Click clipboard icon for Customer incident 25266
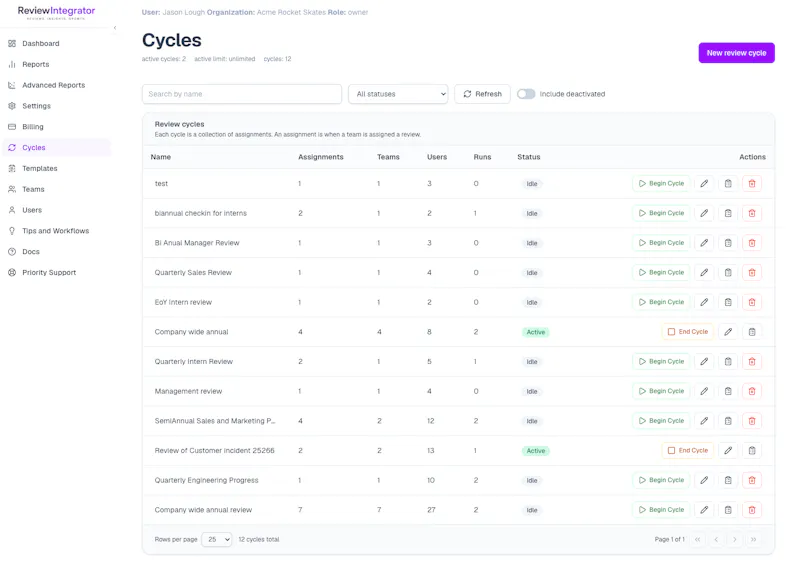This screenshot has height=566, width=800. [x=752, y=450]
